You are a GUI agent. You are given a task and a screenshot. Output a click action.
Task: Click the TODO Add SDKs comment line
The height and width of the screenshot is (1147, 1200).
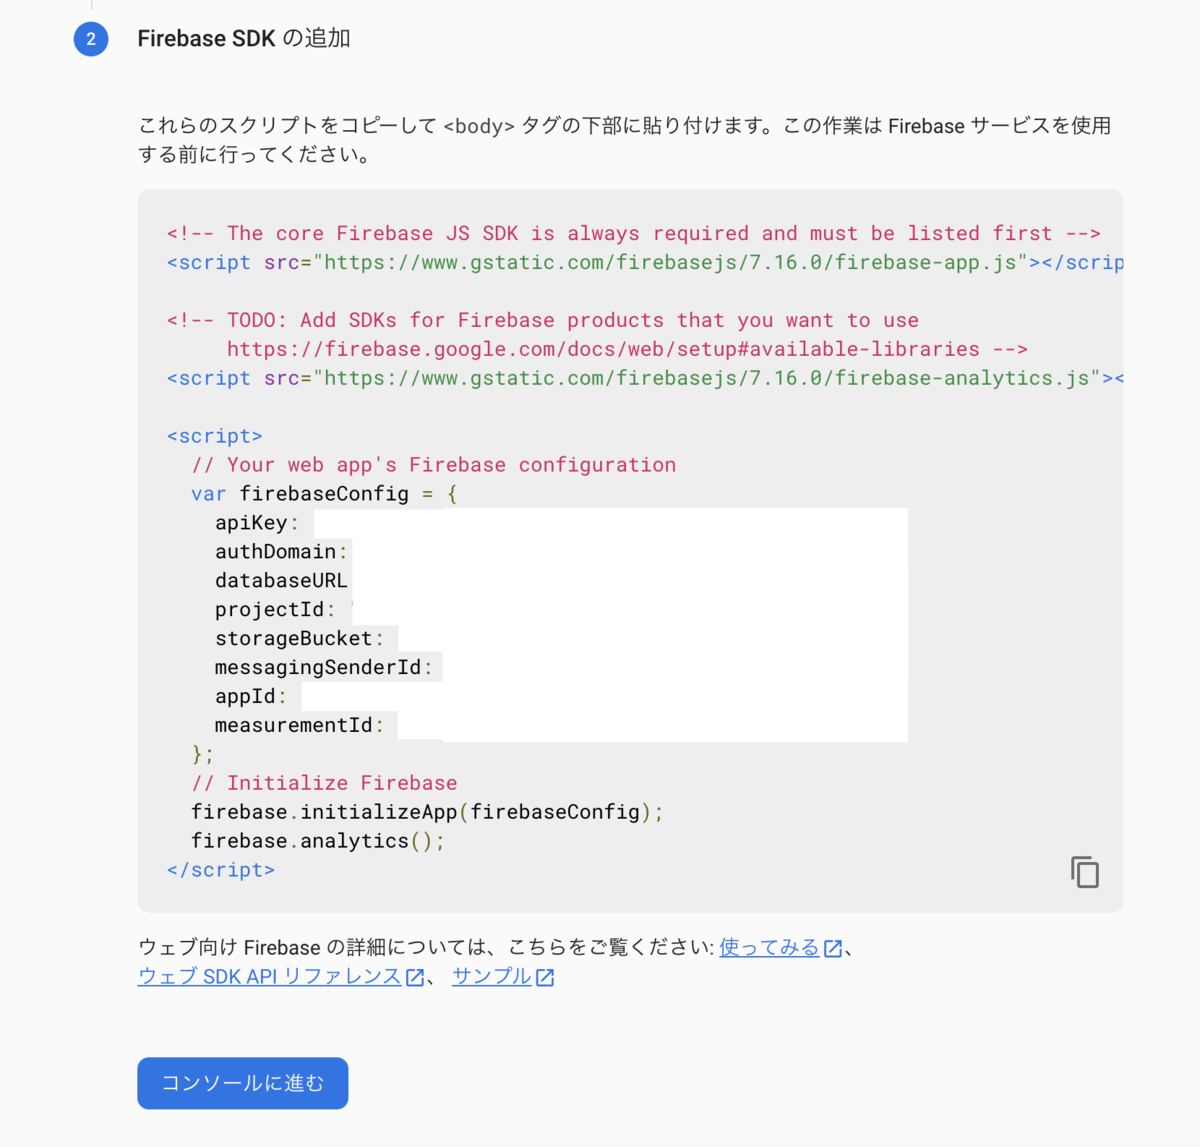coord(543,320)
